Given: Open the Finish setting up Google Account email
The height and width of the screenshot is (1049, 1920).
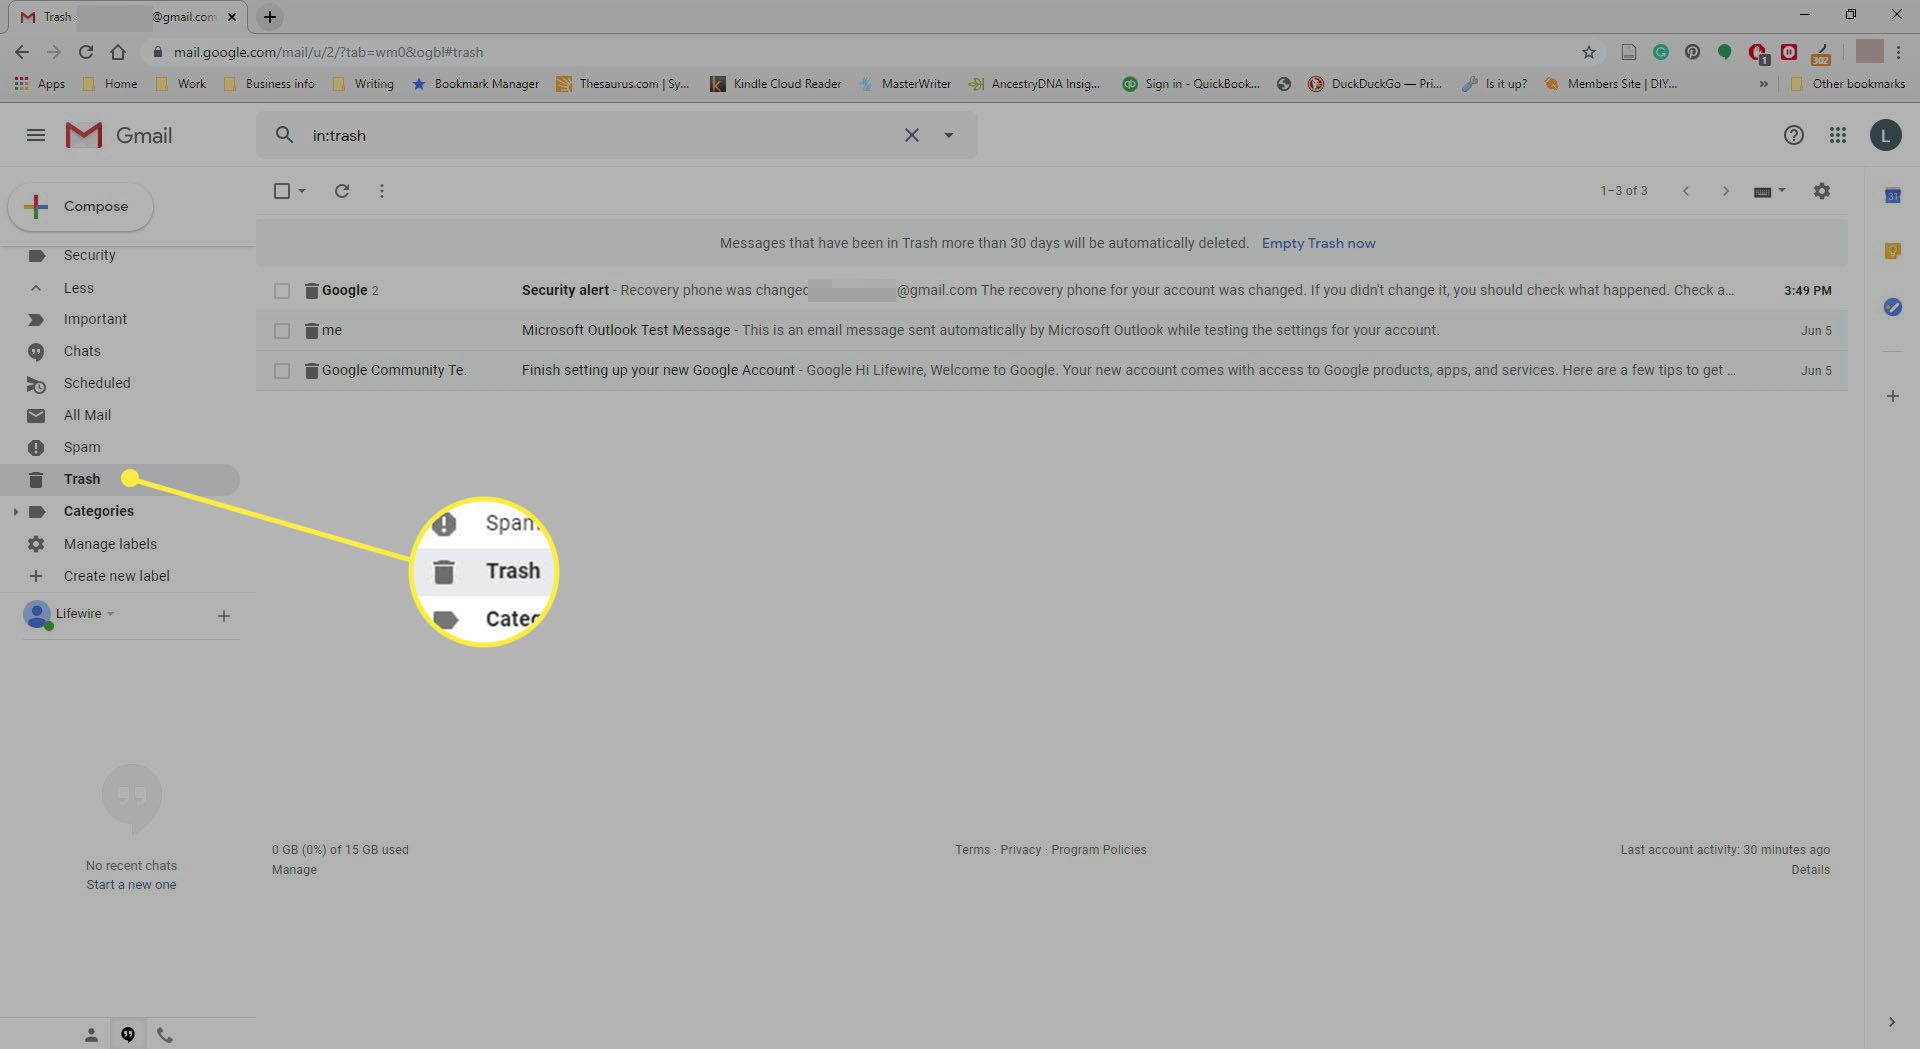Looking at the screenshot, I should pyautogui.click(x=1052, y=371).
